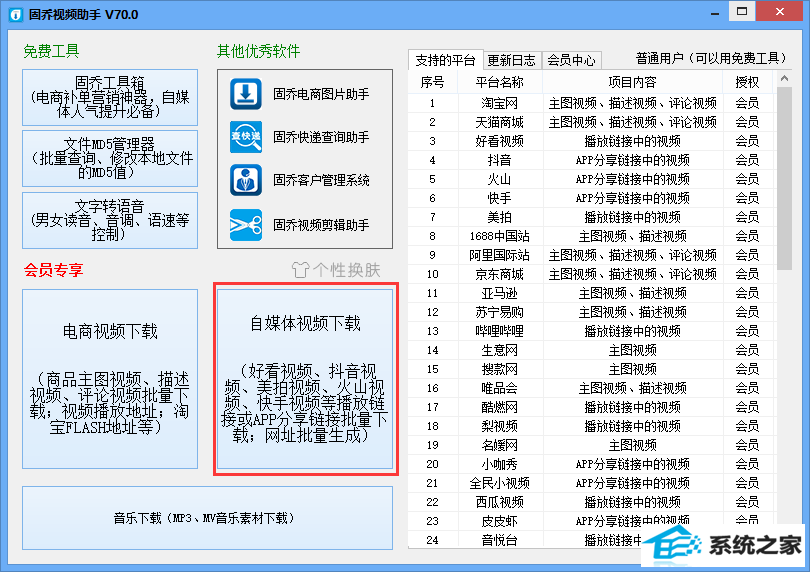Image resolution: width=810 pixels, height=572 pixels.
Task: Select 阿里国际站 row
Action: pyautogui.click(x=592, y=255)
